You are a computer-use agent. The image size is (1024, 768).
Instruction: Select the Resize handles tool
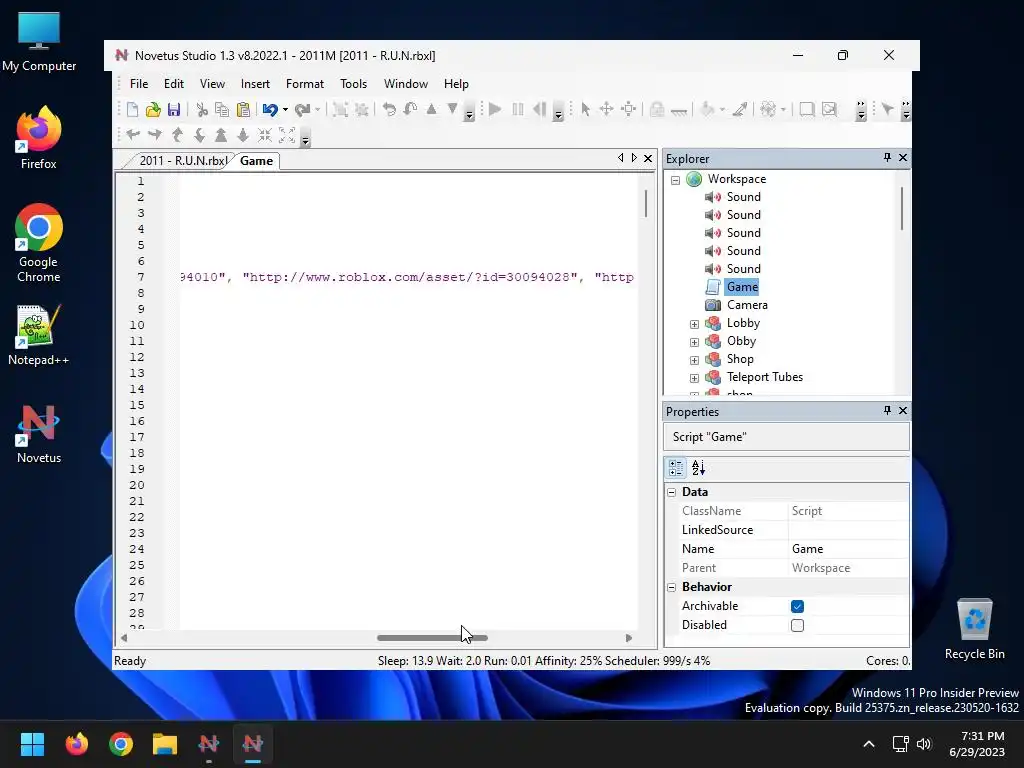pos(628,110)
